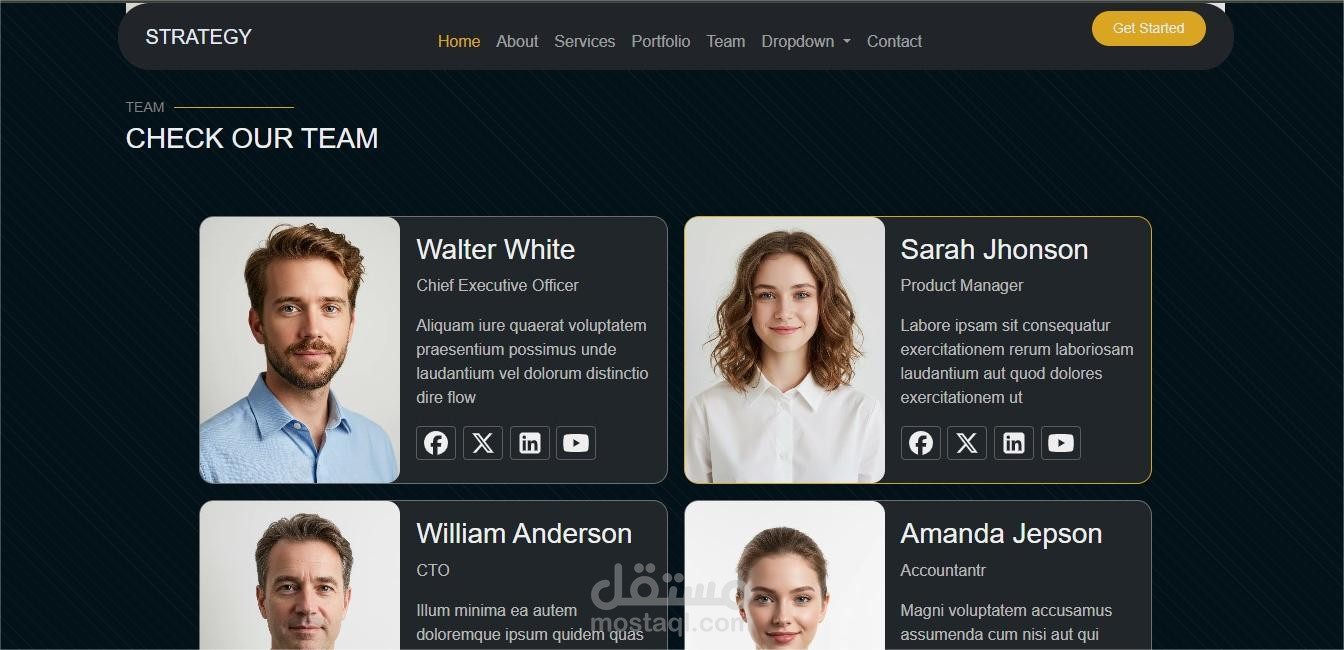Click the Accountantr title text
The image size is (1344, 650).
click(x=943, y=571)
